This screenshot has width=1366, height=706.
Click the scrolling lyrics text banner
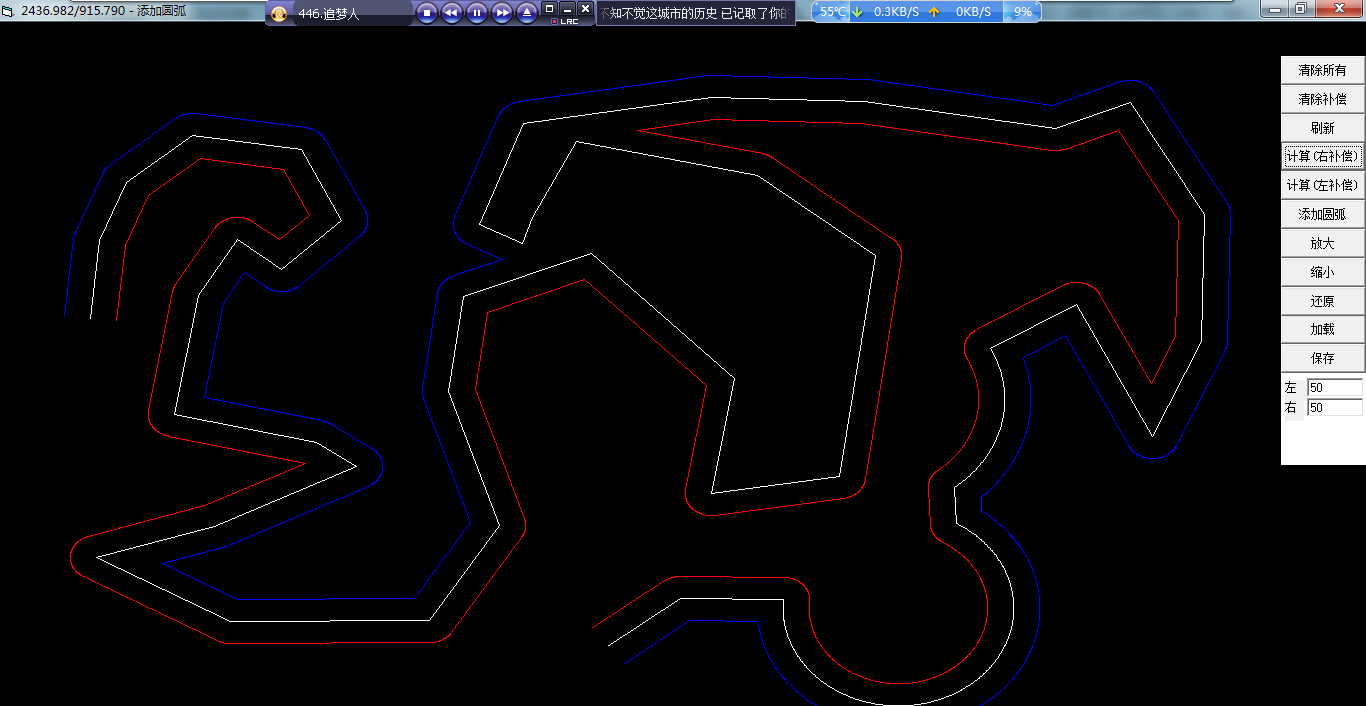[696, 13]
